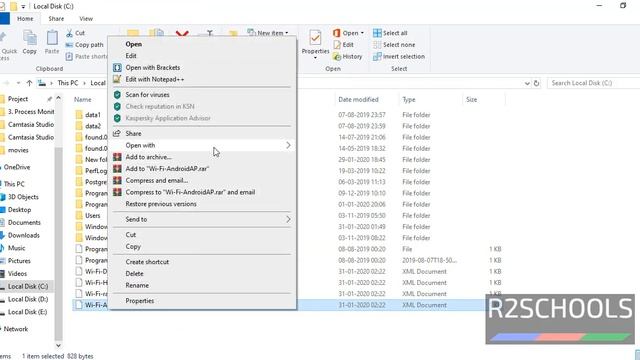Select OneDrive in navigation pane
The width and height of the screenshot is (640, 360).
pyautogui.click(x=17, y=167)
